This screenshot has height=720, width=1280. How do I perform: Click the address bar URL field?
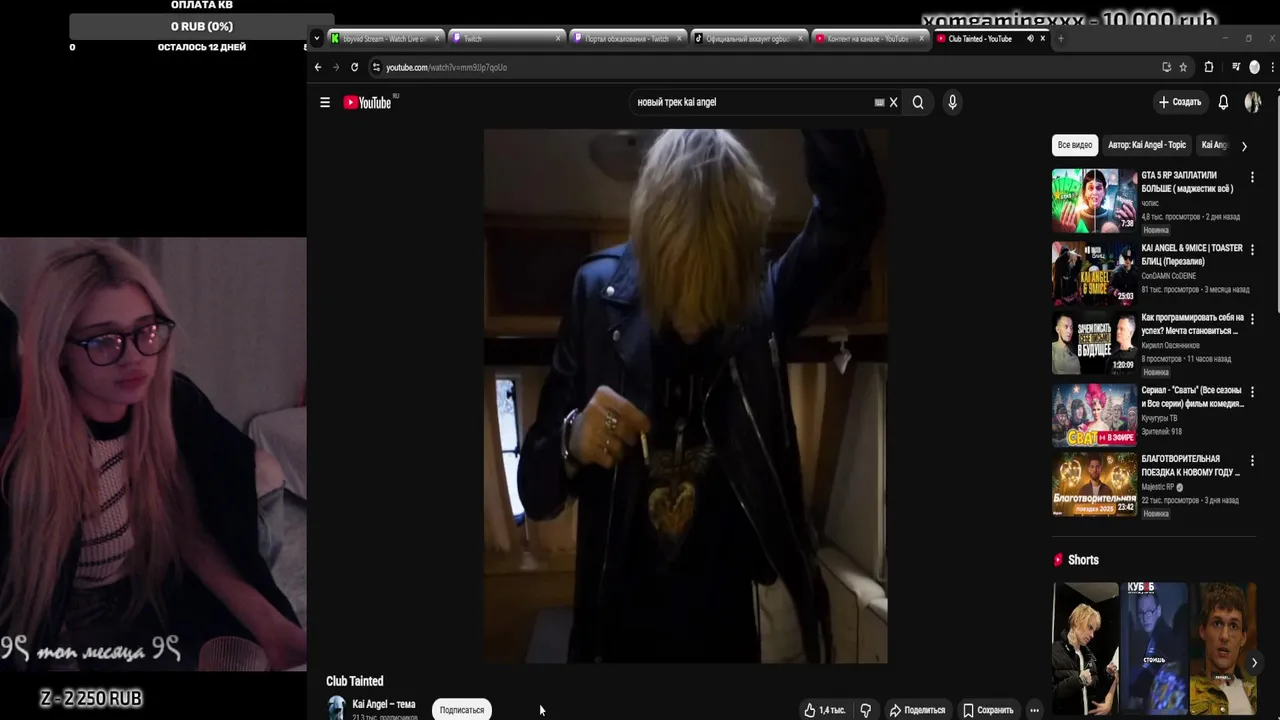point(760,67)
